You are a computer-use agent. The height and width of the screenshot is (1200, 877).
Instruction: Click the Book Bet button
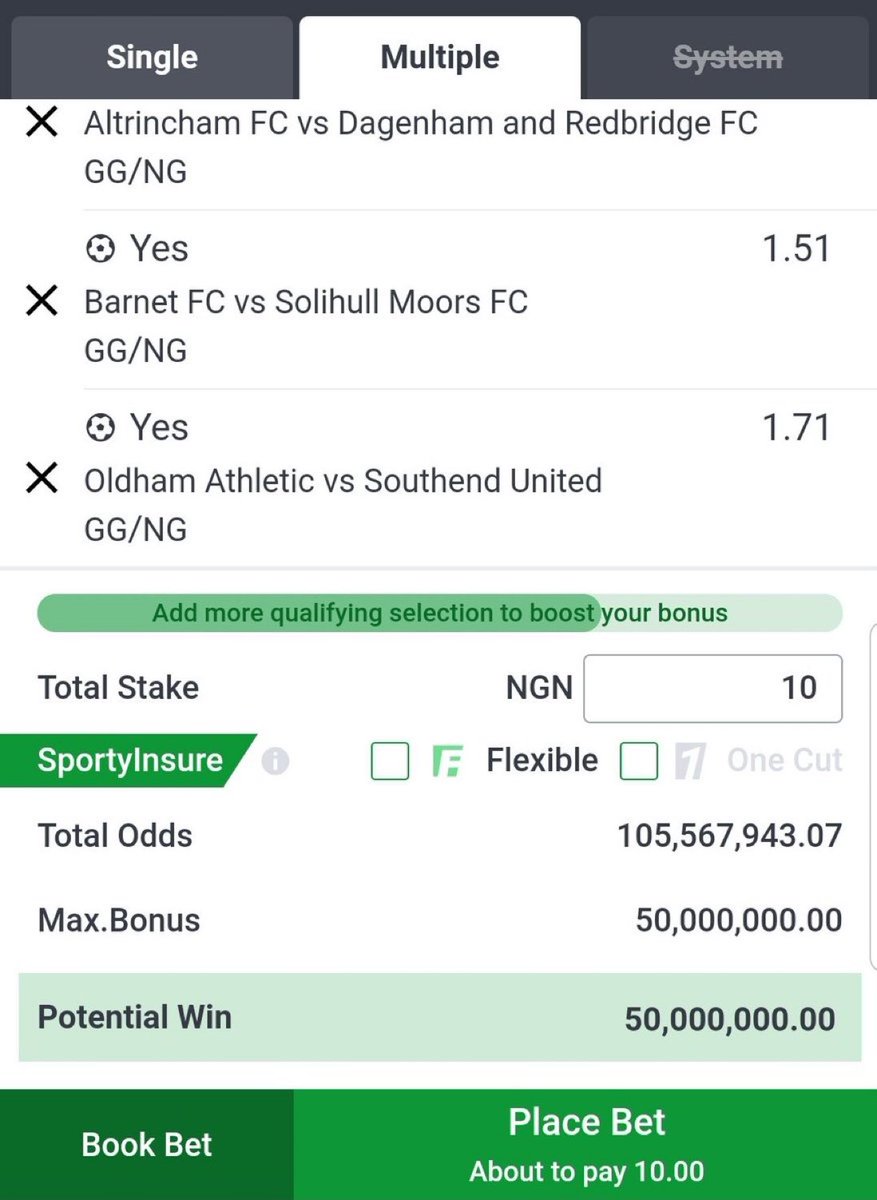tap(147, 1145)
